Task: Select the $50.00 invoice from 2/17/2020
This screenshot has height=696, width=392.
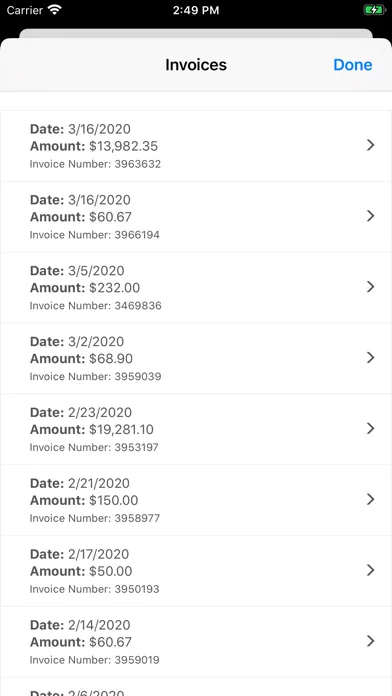Action: [x=196, y=571]
